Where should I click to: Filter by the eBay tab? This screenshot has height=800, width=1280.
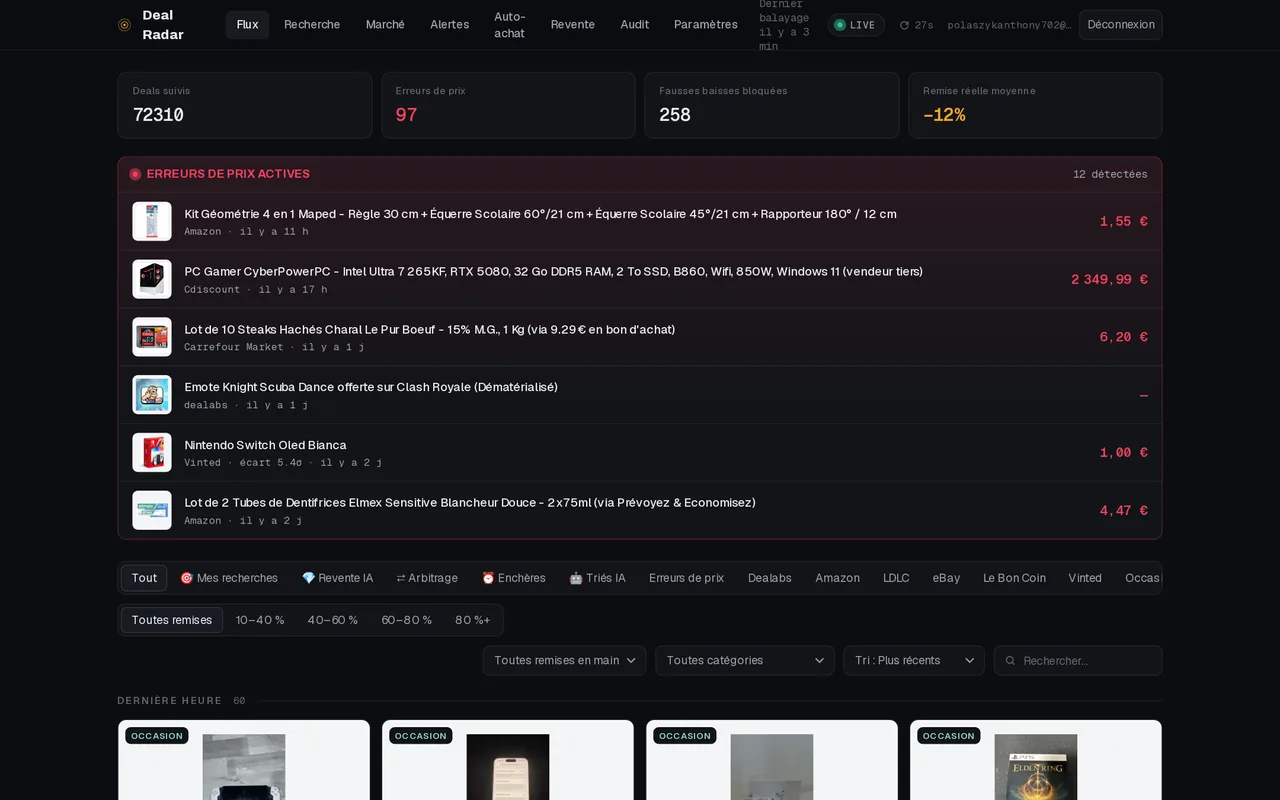(946, 578)
